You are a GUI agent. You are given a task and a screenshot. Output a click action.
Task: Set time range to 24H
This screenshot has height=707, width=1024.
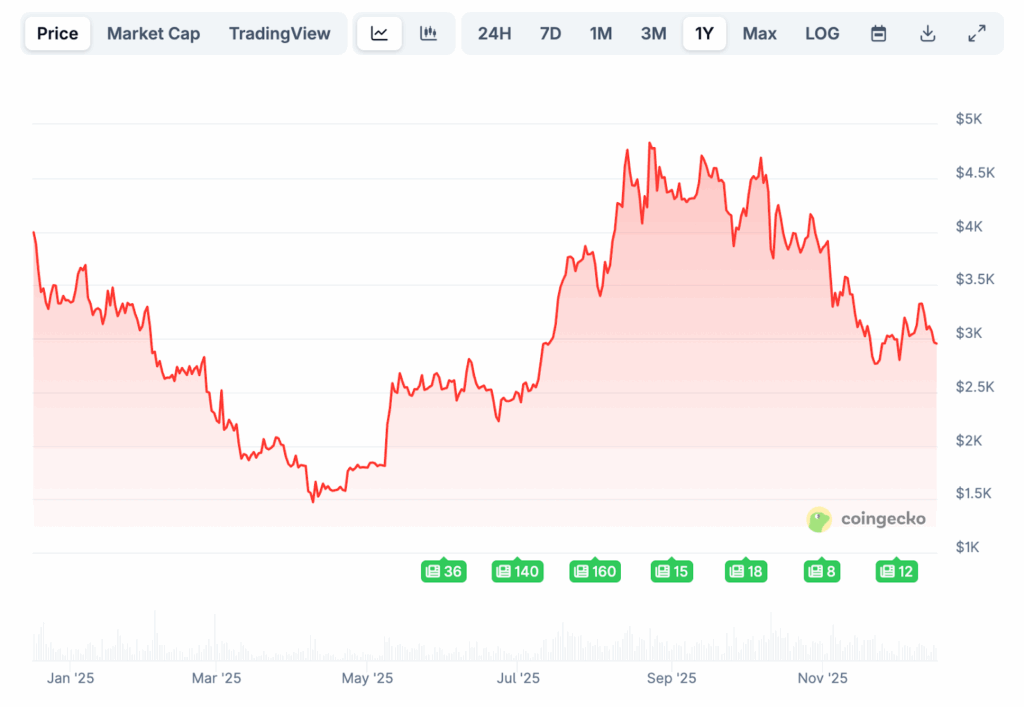(x=494, y=33)
